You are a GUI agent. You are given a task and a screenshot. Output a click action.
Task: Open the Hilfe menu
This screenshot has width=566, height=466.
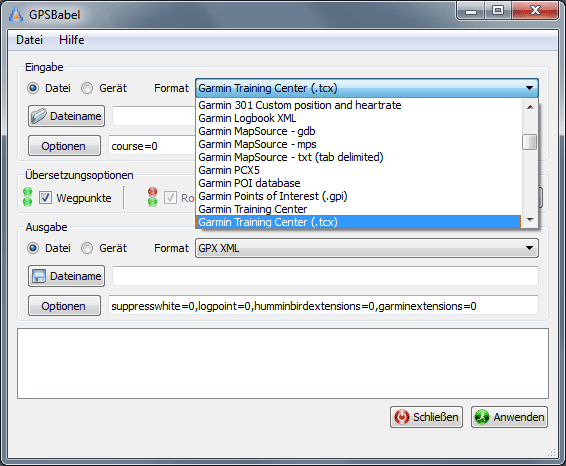point(71,40)
